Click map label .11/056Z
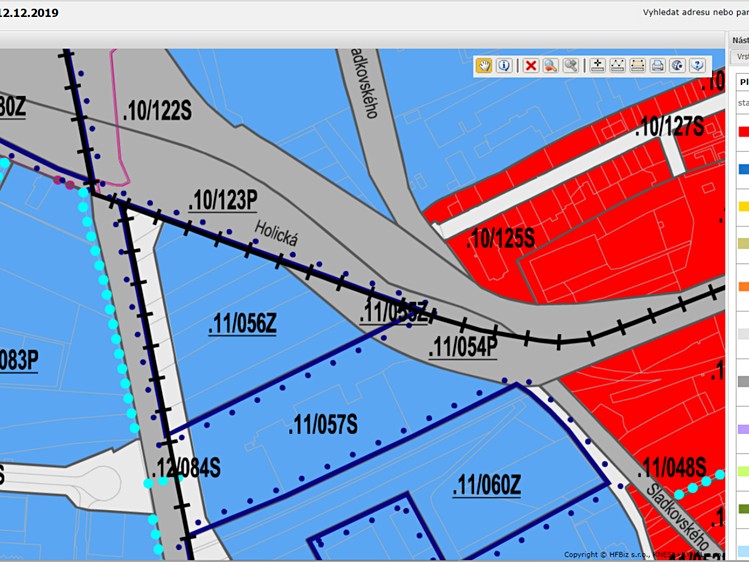The image size is (749, 562). [243, 324]
